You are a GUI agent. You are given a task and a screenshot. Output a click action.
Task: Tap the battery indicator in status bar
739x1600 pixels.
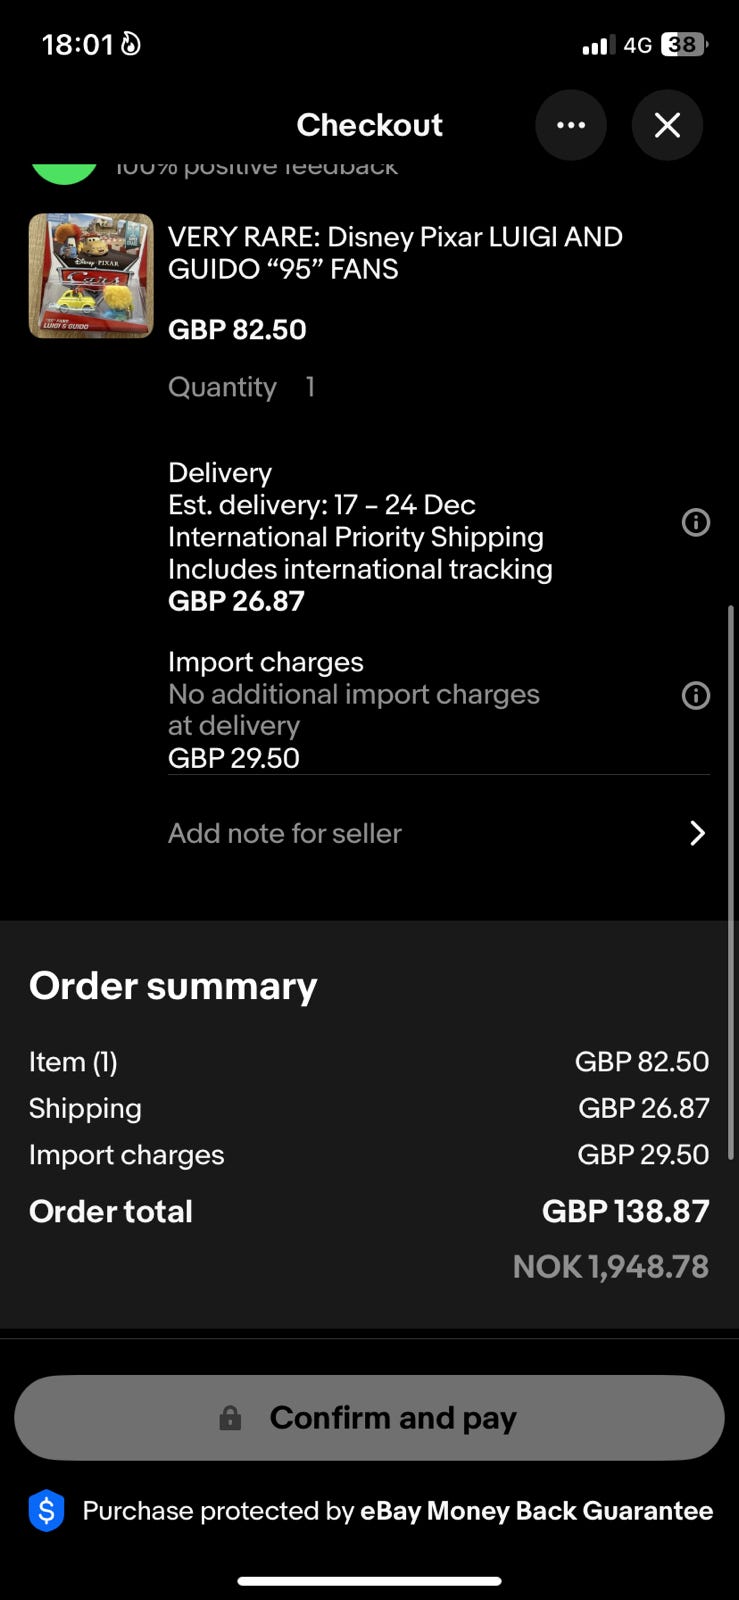tap(684, 45)
